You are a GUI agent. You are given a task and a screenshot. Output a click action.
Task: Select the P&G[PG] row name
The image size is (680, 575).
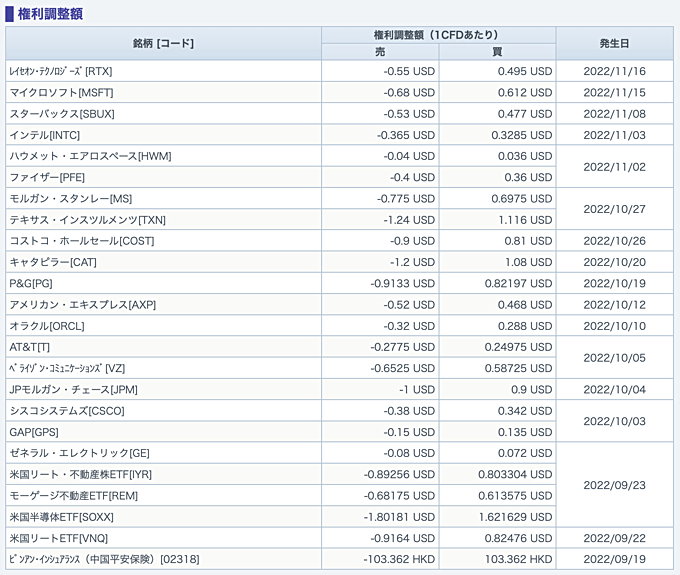click(31, 283)
